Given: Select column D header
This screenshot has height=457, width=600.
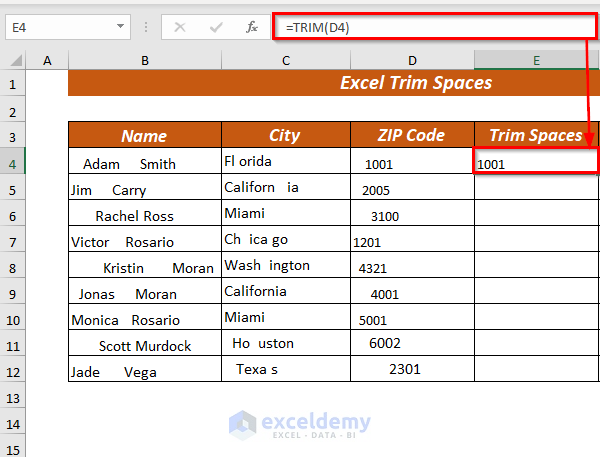Looking at the screenshot, I should tap(411, 61).
